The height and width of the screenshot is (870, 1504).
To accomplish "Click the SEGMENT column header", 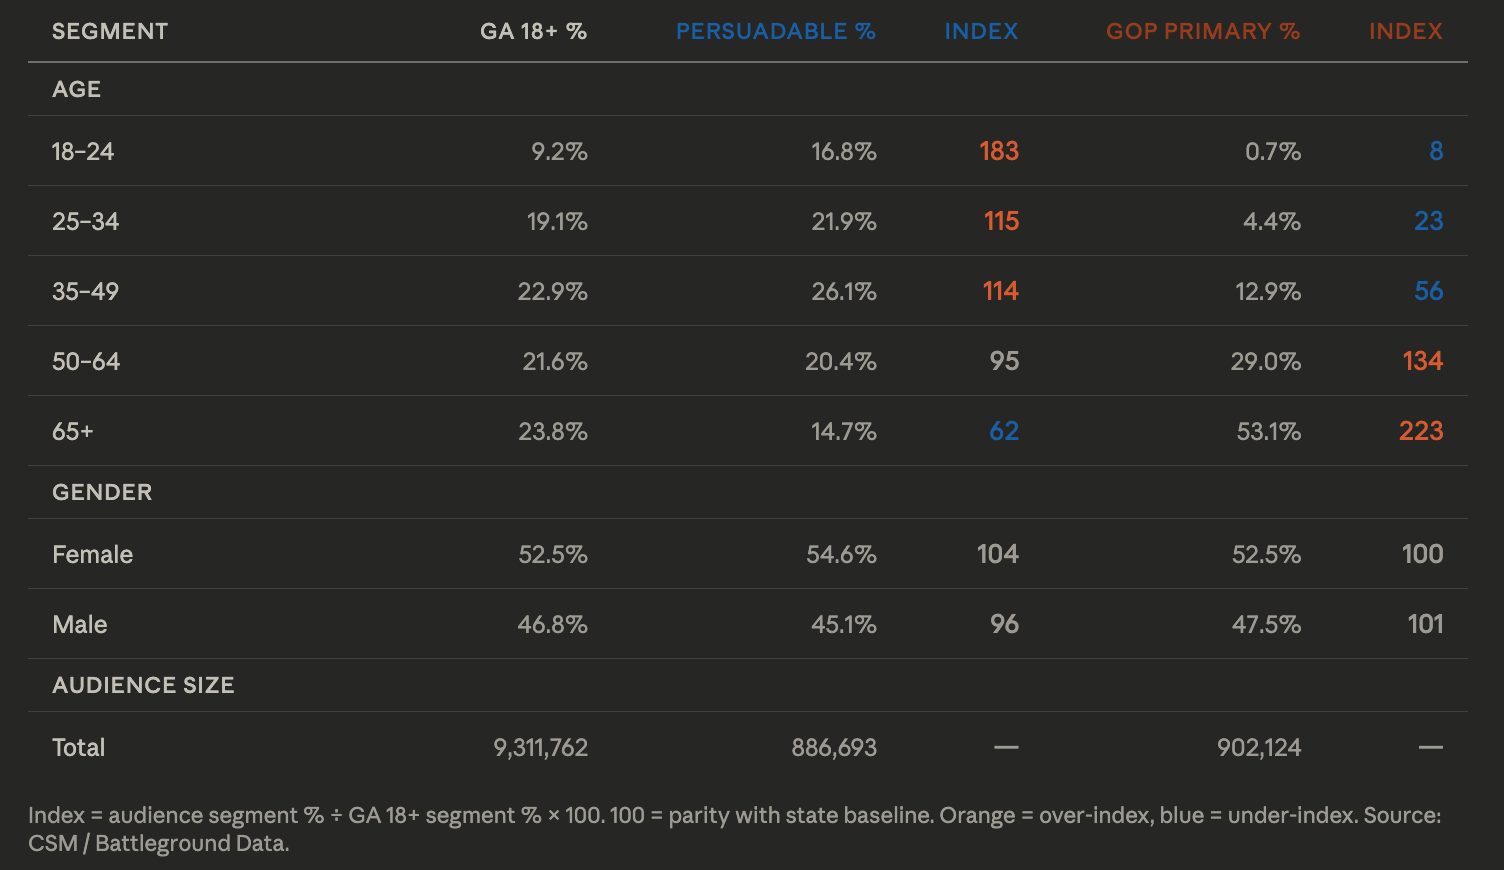I will click(110, 31).
